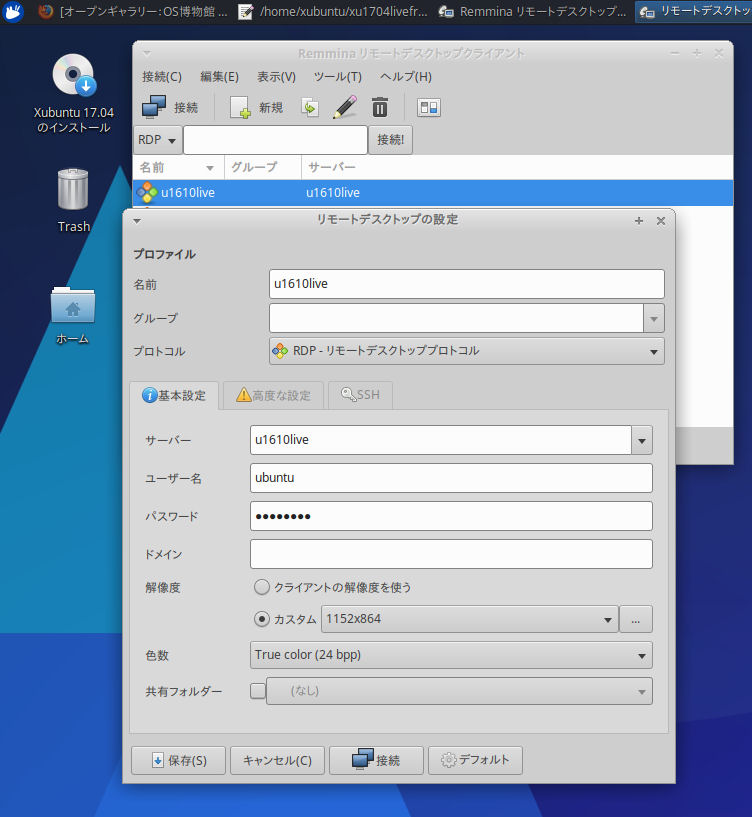Click the キャンセル(C) cancel button
This screenshot has height=817, width=752.
(x=277, y=761)
